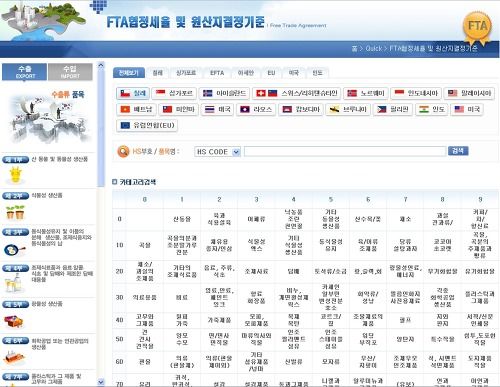500x387 pixels.
Task: Select the USA (미국) flag button
Action: pyautogui.click(x=467, y=109)
